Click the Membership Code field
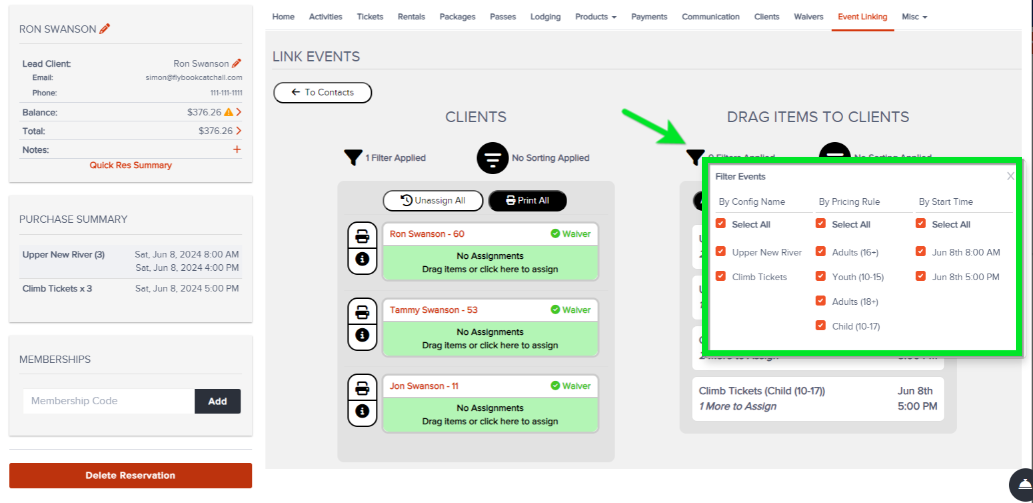 click(109, 401)
